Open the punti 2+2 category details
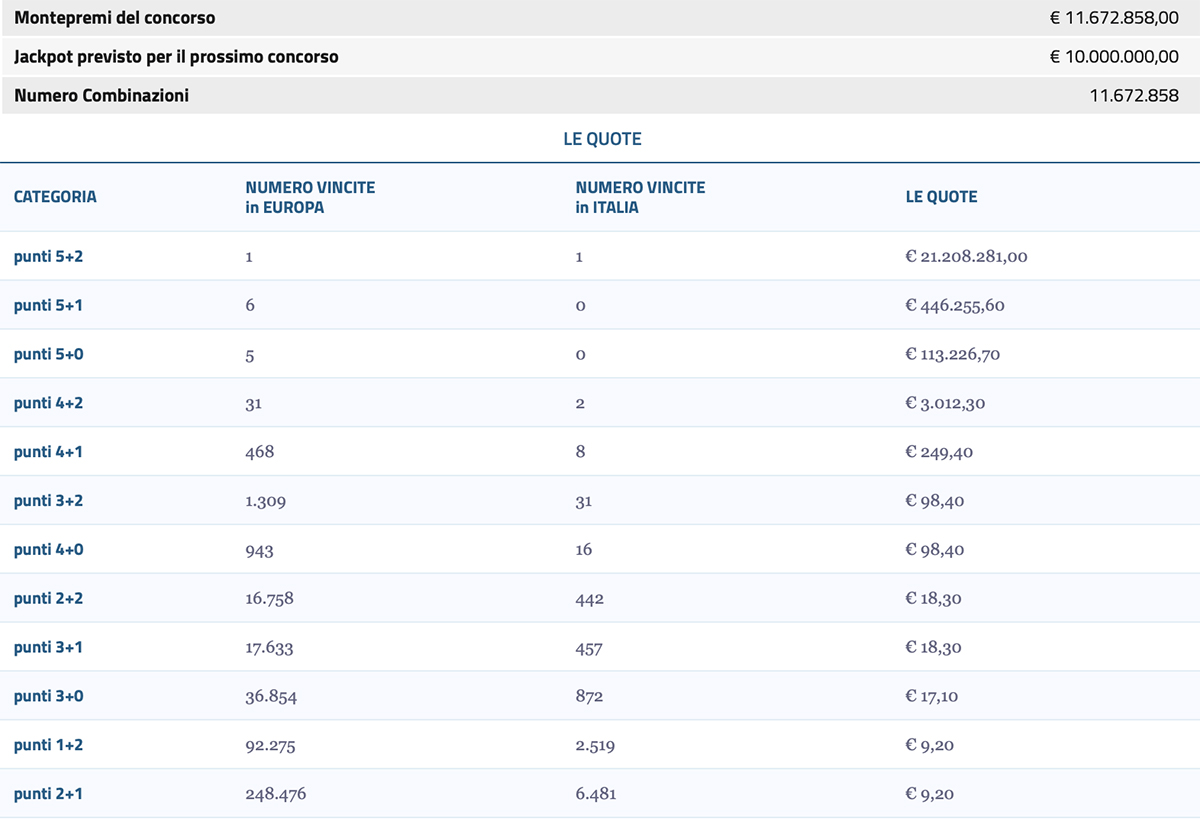The width and height of the screenshot is (1200, 835). (48, 598)
